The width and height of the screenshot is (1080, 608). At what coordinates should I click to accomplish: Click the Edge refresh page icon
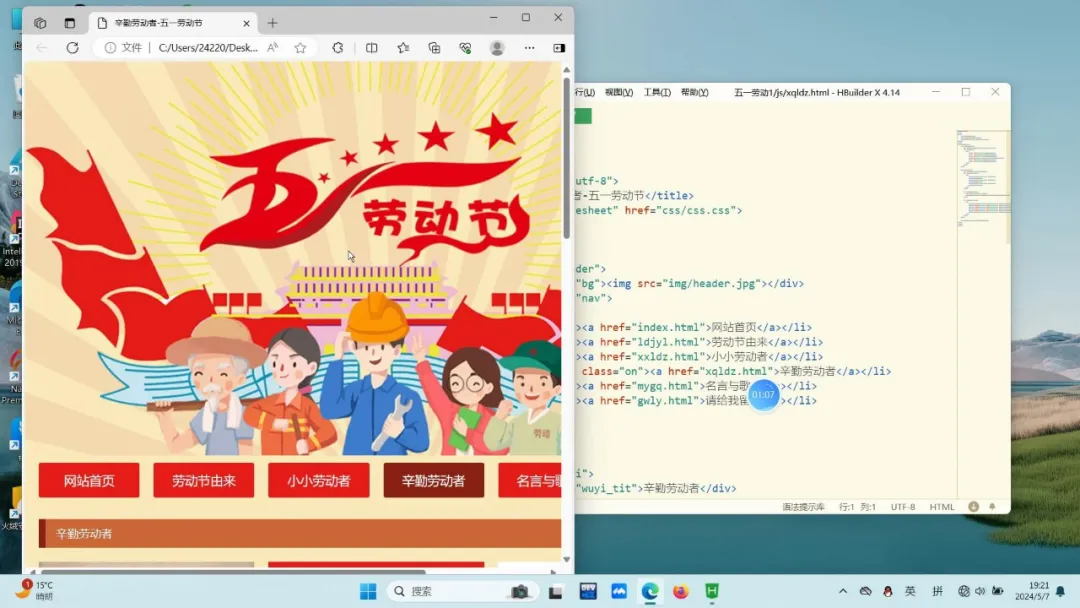pos(72,48)
